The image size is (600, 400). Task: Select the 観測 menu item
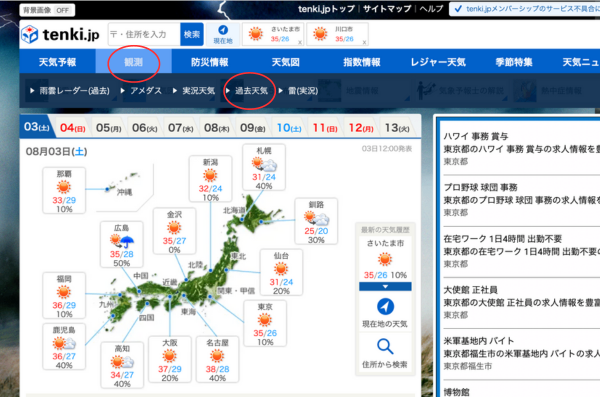133,62
